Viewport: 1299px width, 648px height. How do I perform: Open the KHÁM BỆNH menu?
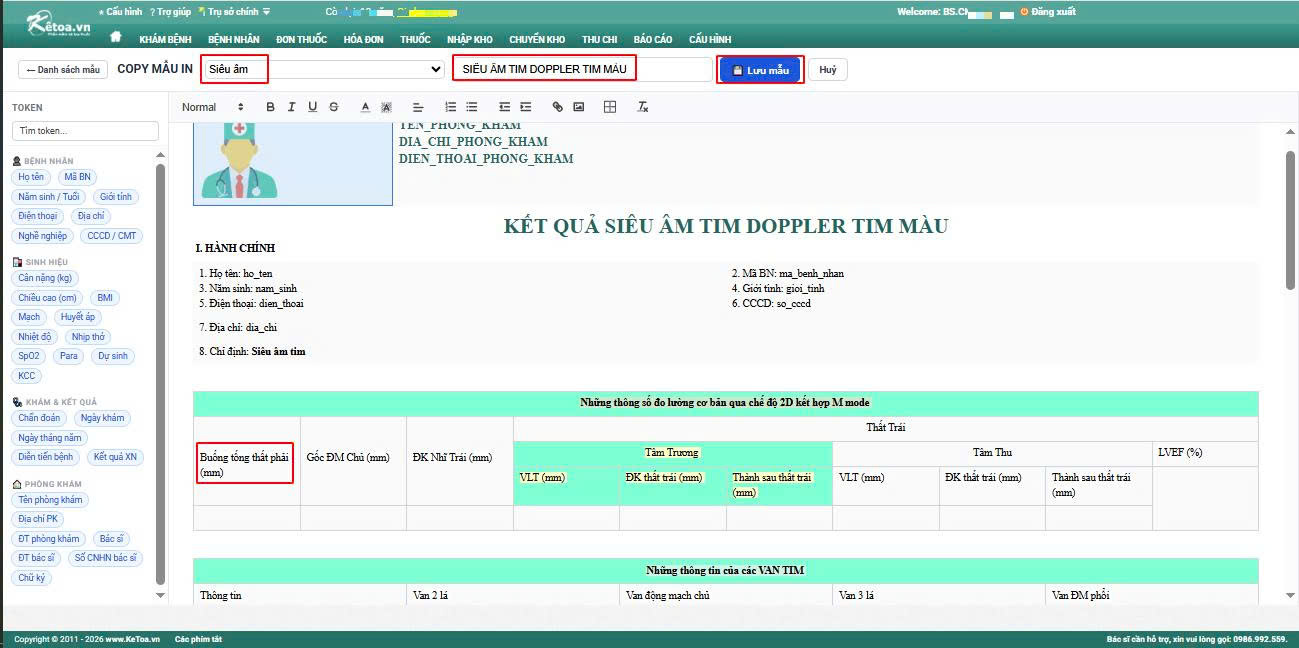165,39
